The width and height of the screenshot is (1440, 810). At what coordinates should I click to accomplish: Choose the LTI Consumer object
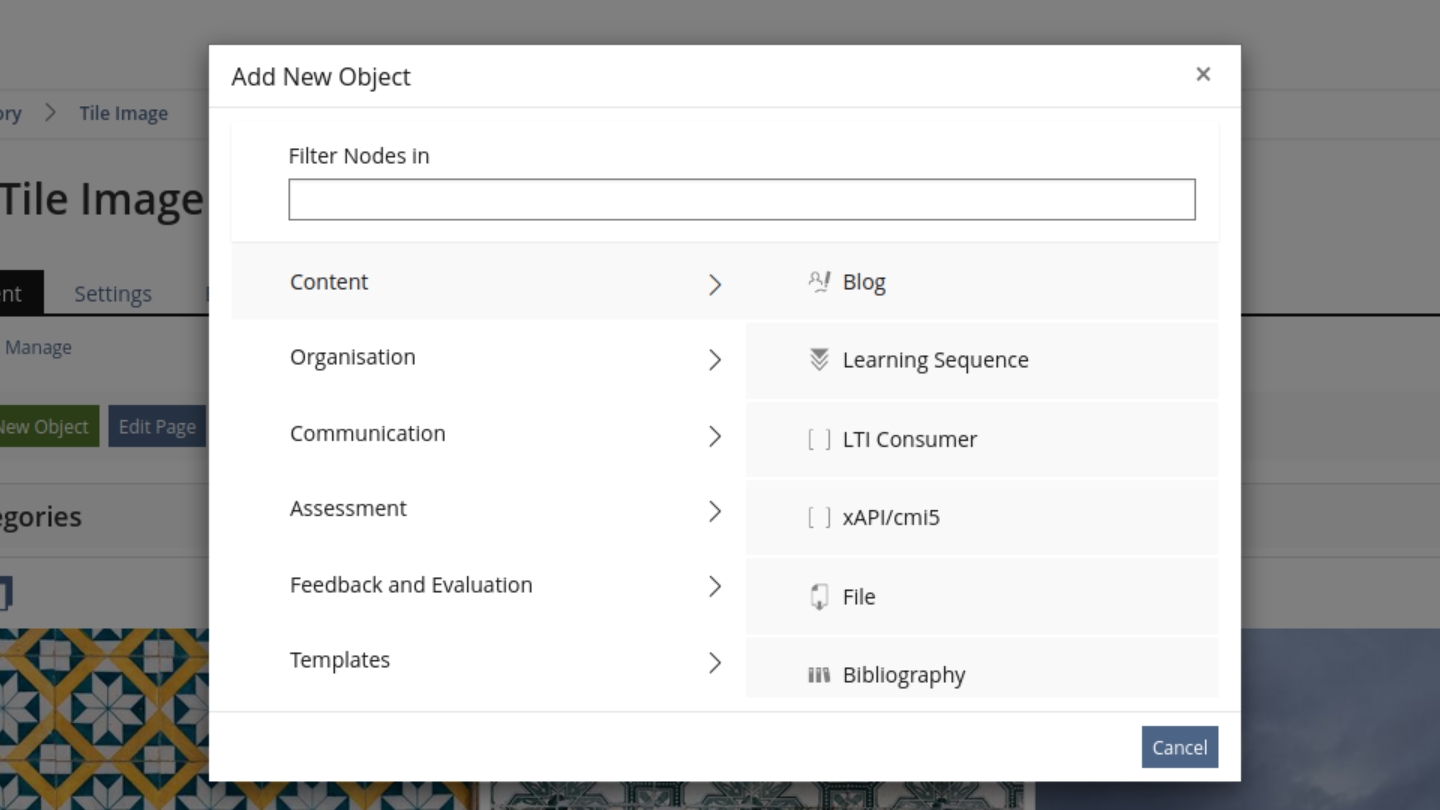[910, 439]
